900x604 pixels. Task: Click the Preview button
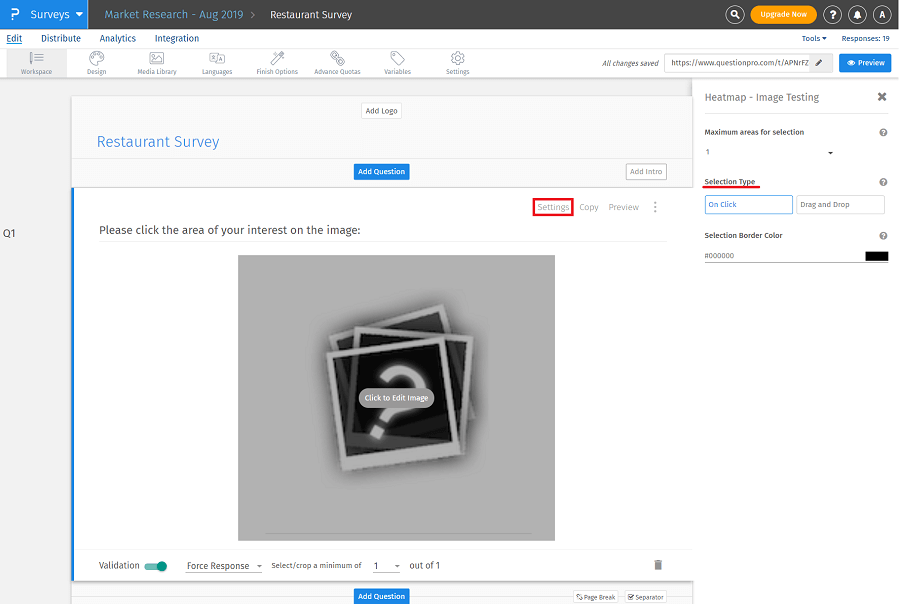(864, 62)
